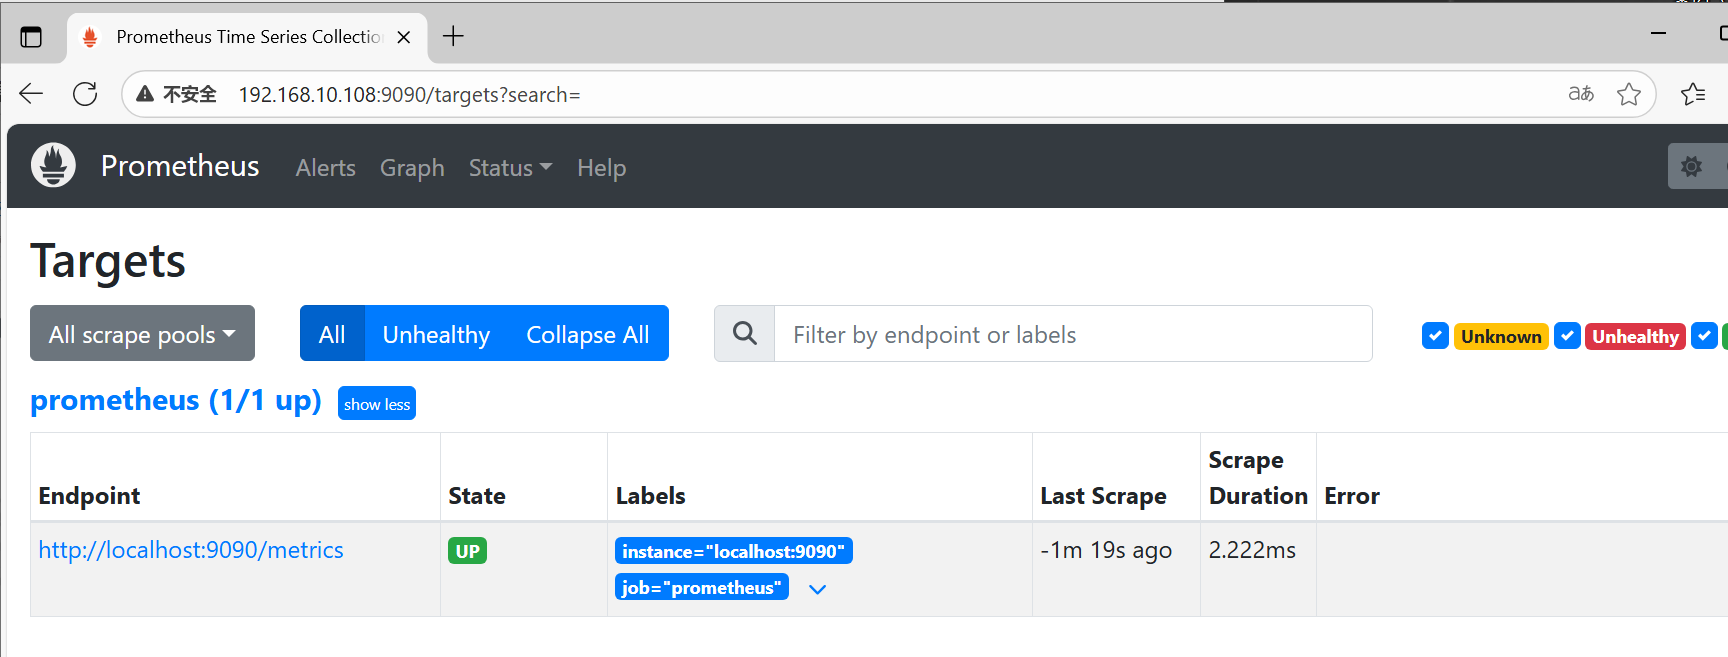Screen dimensions: 1728x657
Task: Click the Scrape Duration column header
Action: tap(1258, 478)
